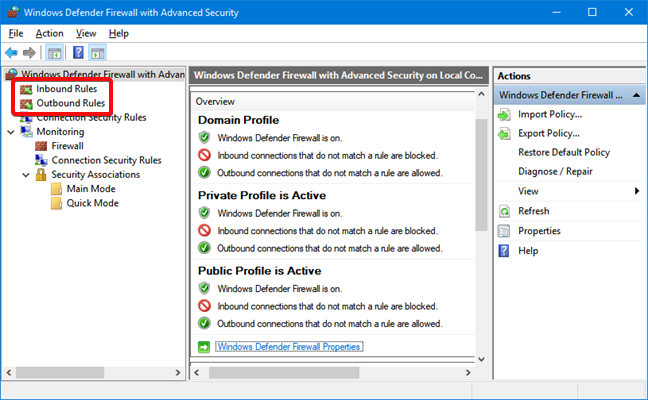Select Firewall under Monitoring
This screenshot has width=648, height=400.
[67, 146]
